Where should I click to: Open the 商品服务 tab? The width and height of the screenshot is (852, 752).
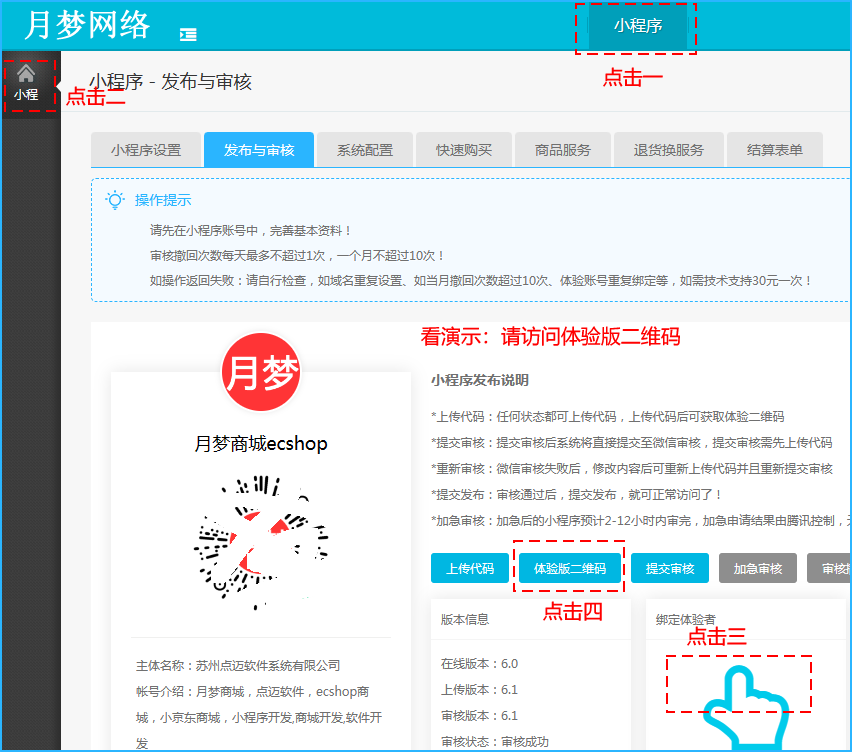(563, 150)
